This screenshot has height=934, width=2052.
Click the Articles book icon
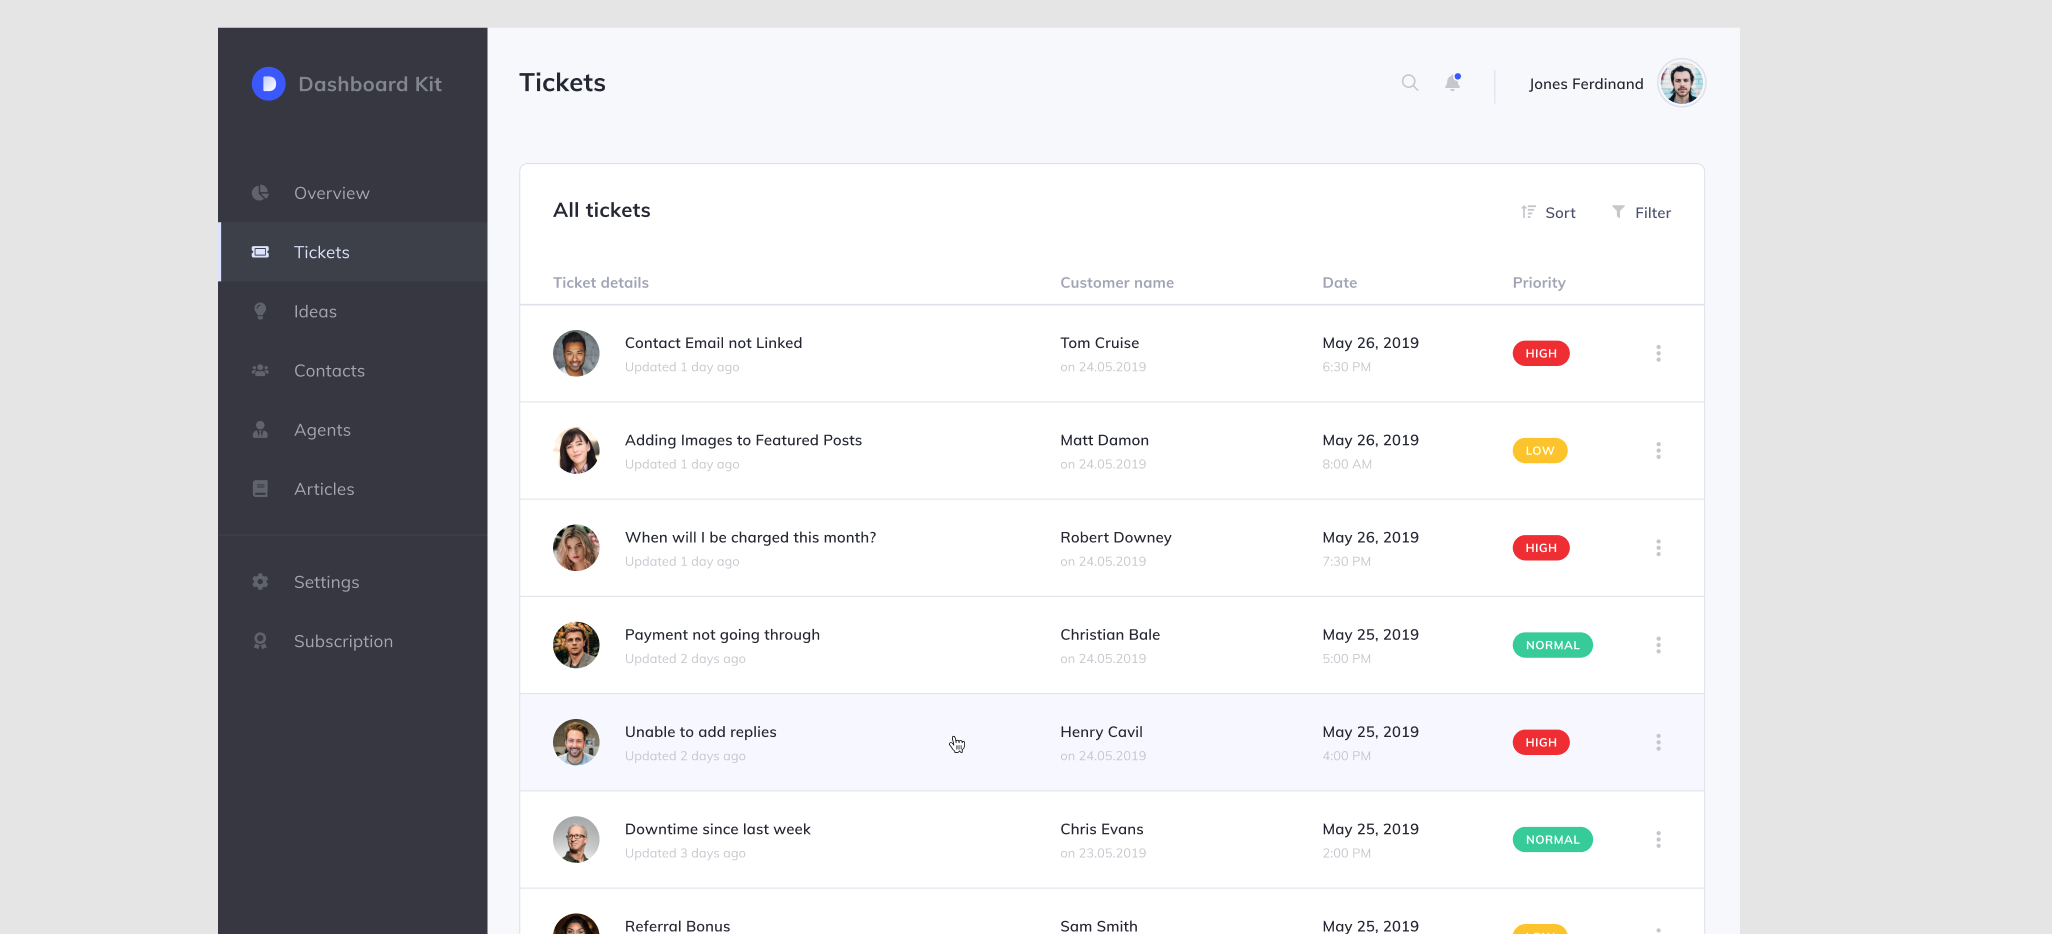tap(260, 489)
